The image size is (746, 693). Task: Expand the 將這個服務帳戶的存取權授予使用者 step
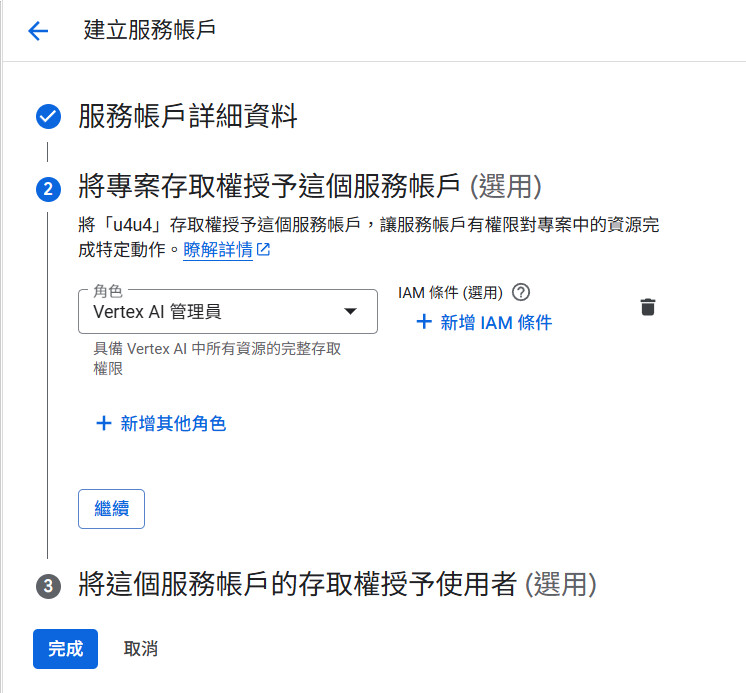(x=297, y=584)
